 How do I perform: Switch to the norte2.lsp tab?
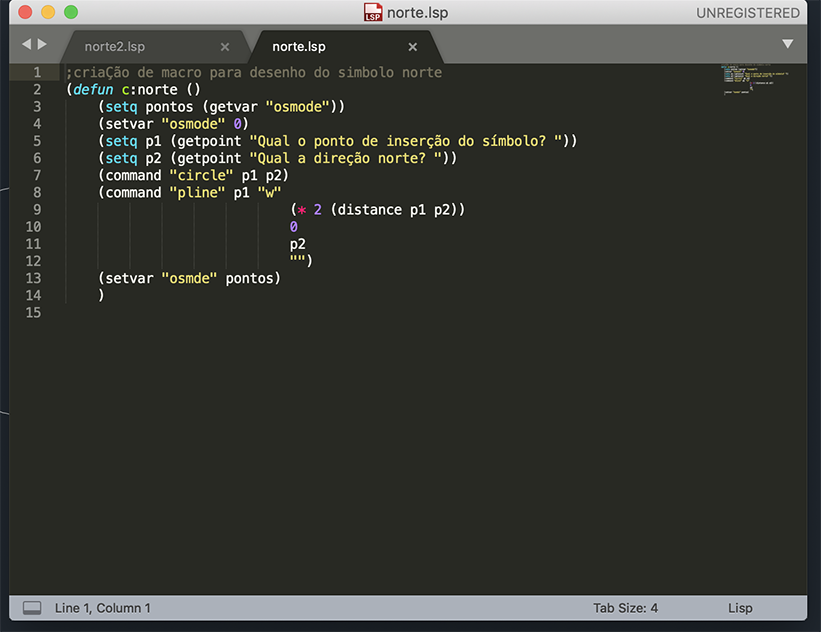(115, 47)
